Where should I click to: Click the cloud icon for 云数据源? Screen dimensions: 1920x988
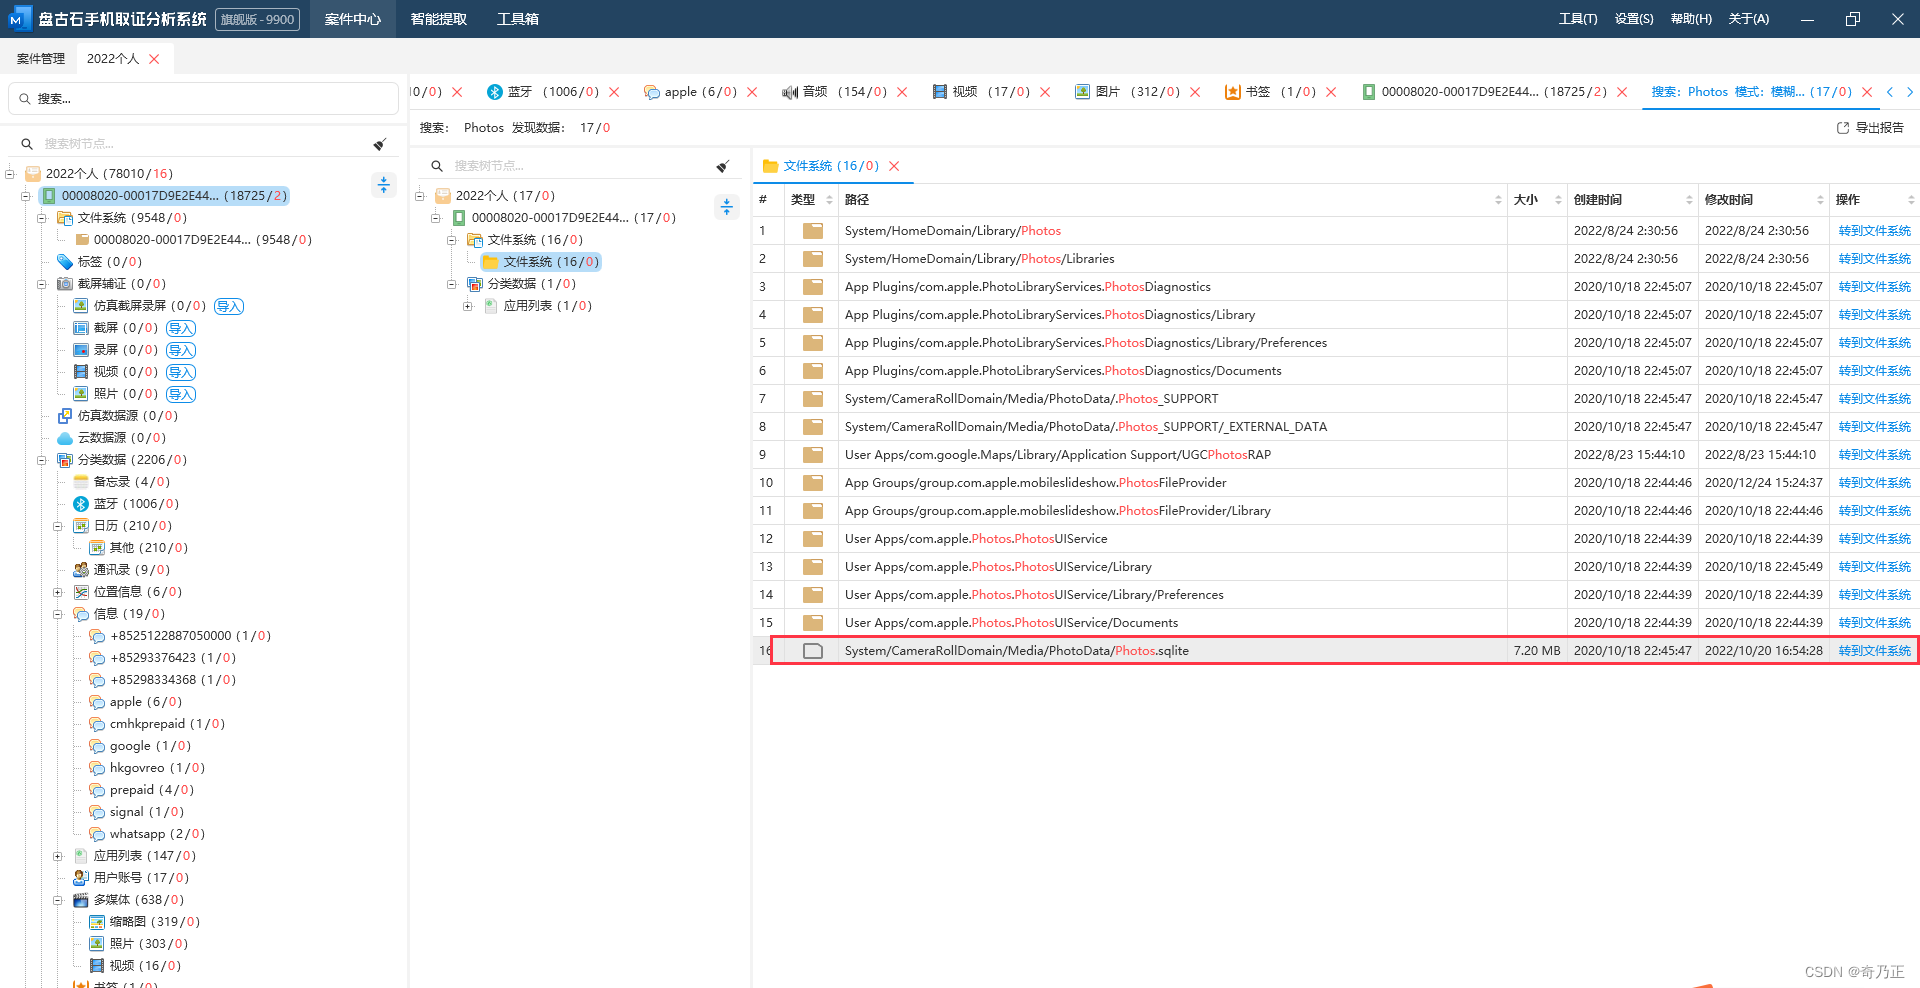(65, 438)
